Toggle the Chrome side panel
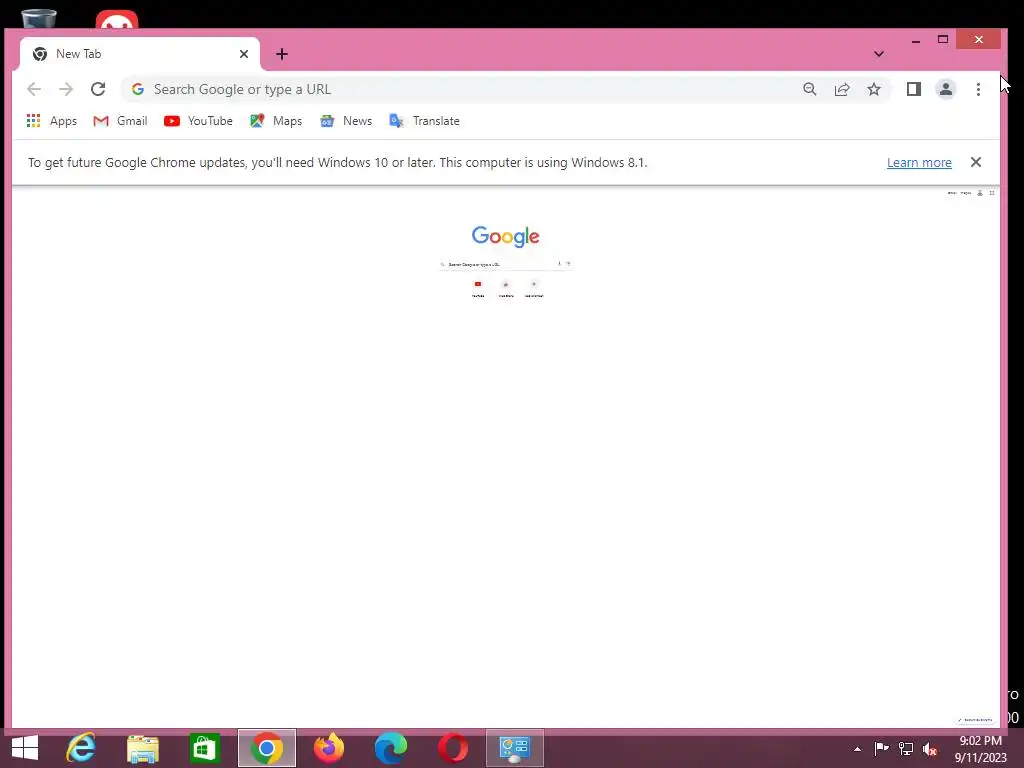 [x=914, y=89]
